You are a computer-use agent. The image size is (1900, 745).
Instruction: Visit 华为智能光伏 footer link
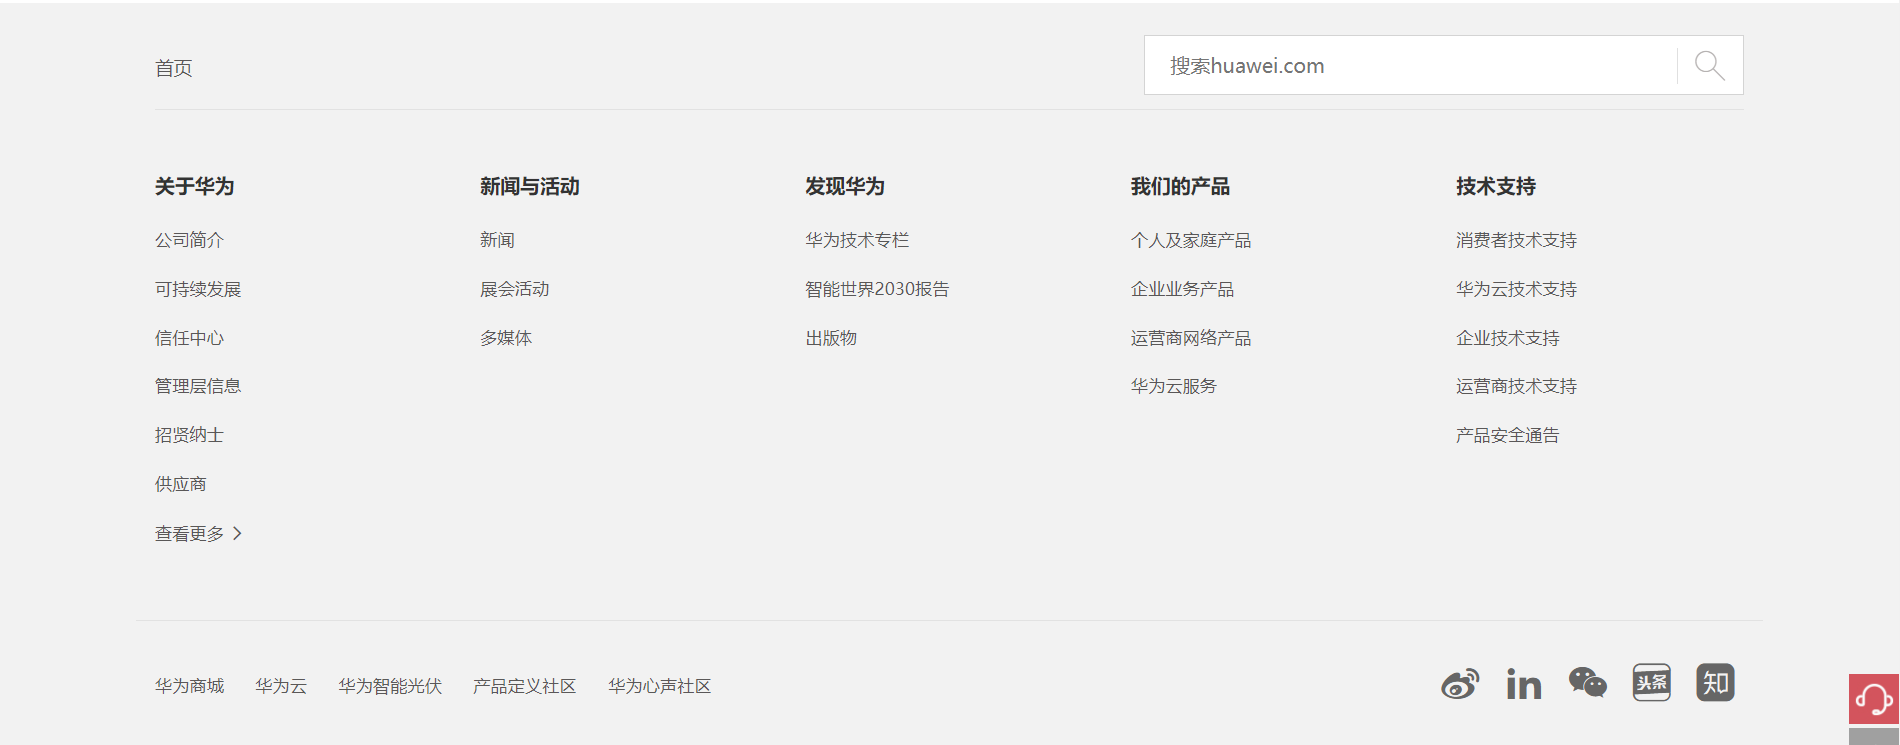[390, 686]
